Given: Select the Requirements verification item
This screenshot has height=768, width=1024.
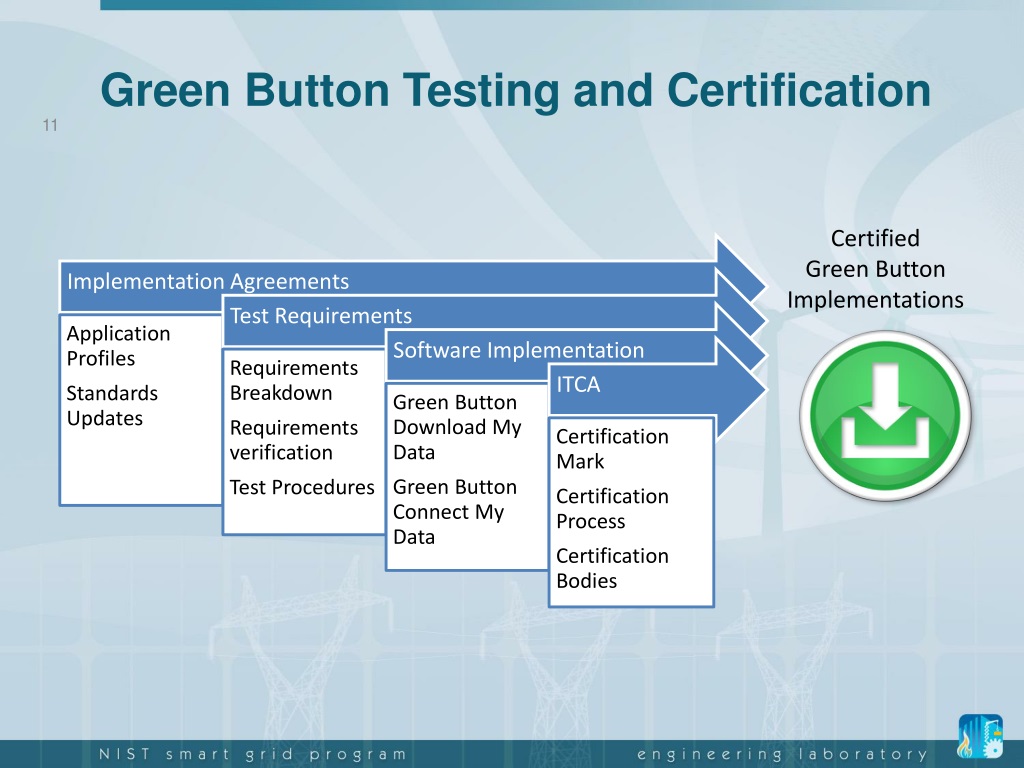Looking at the screenshot, I should (x=293, y=440).
